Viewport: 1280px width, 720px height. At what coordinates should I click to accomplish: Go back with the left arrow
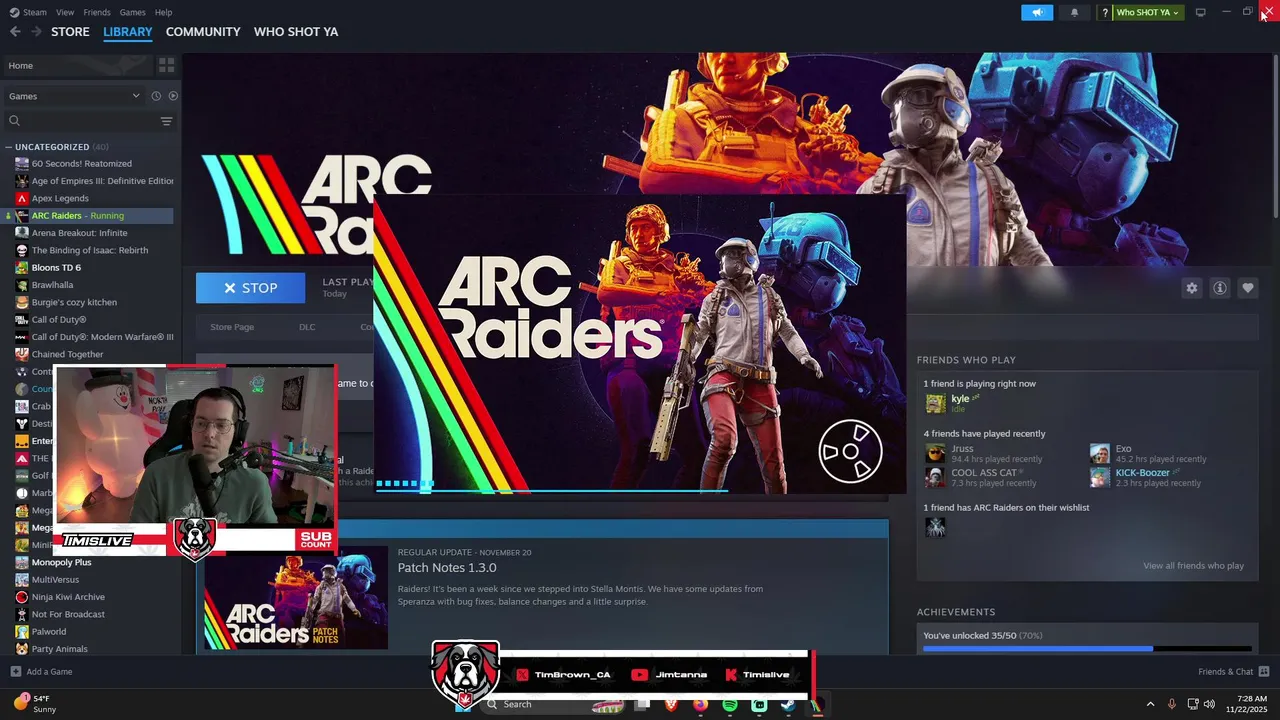point(15,32)
